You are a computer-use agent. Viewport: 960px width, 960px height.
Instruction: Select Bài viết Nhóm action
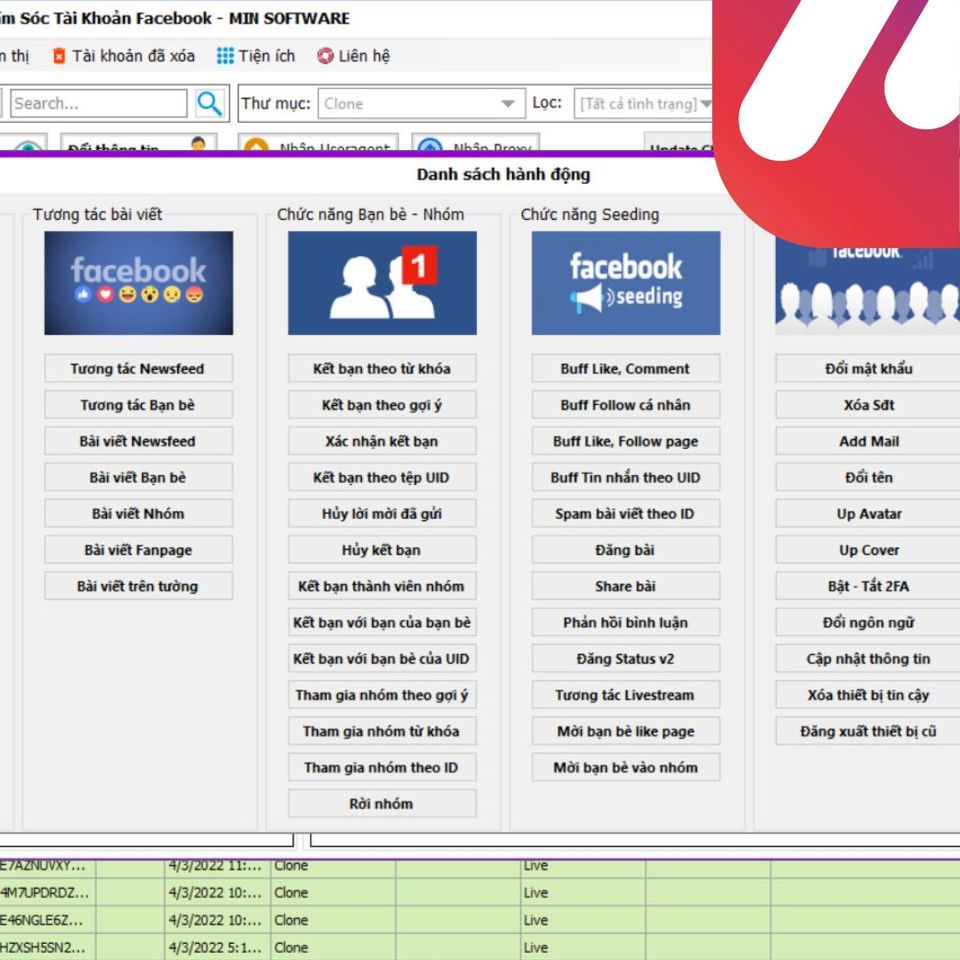[138, 513]
